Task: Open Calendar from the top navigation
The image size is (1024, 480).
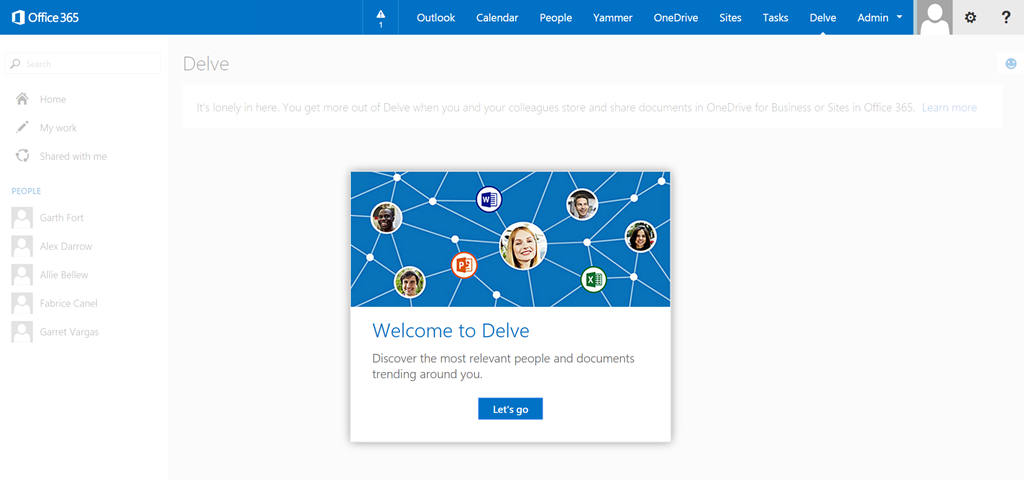Action: pyautogui.click(x=497, y=18)
